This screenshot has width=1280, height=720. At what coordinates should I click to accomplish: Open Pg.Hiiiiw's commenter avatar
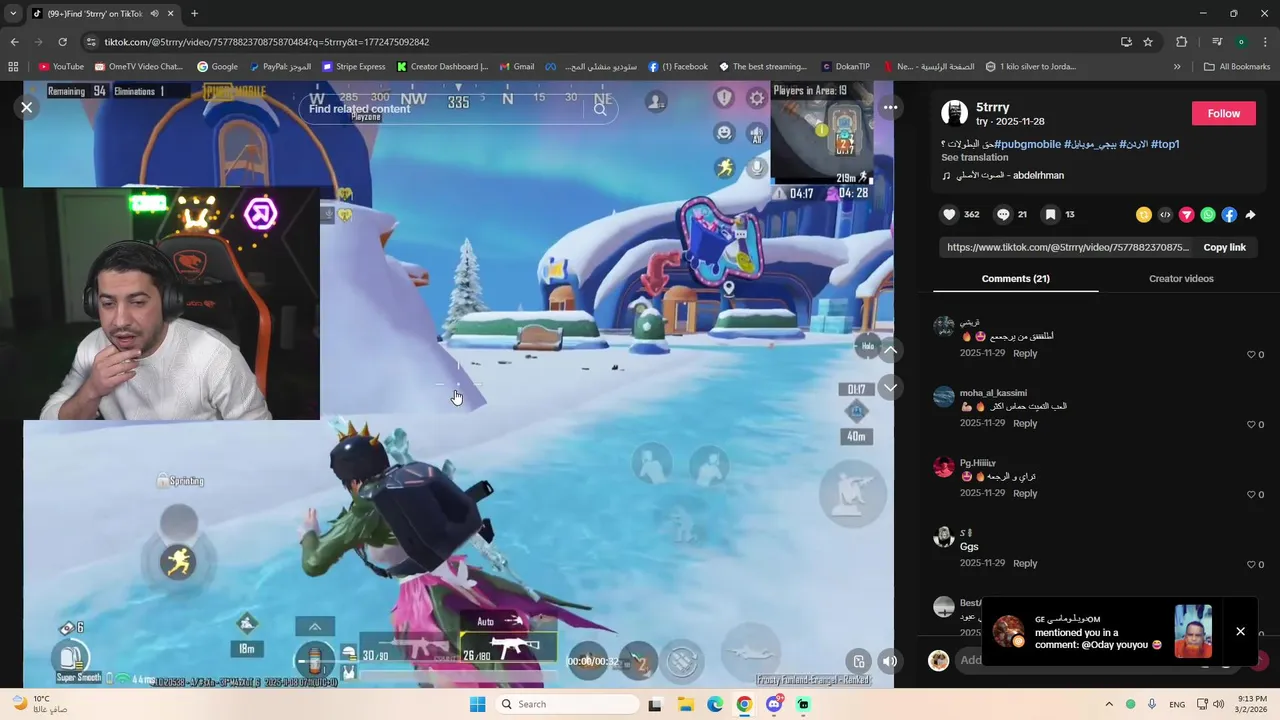coord(944,467)
